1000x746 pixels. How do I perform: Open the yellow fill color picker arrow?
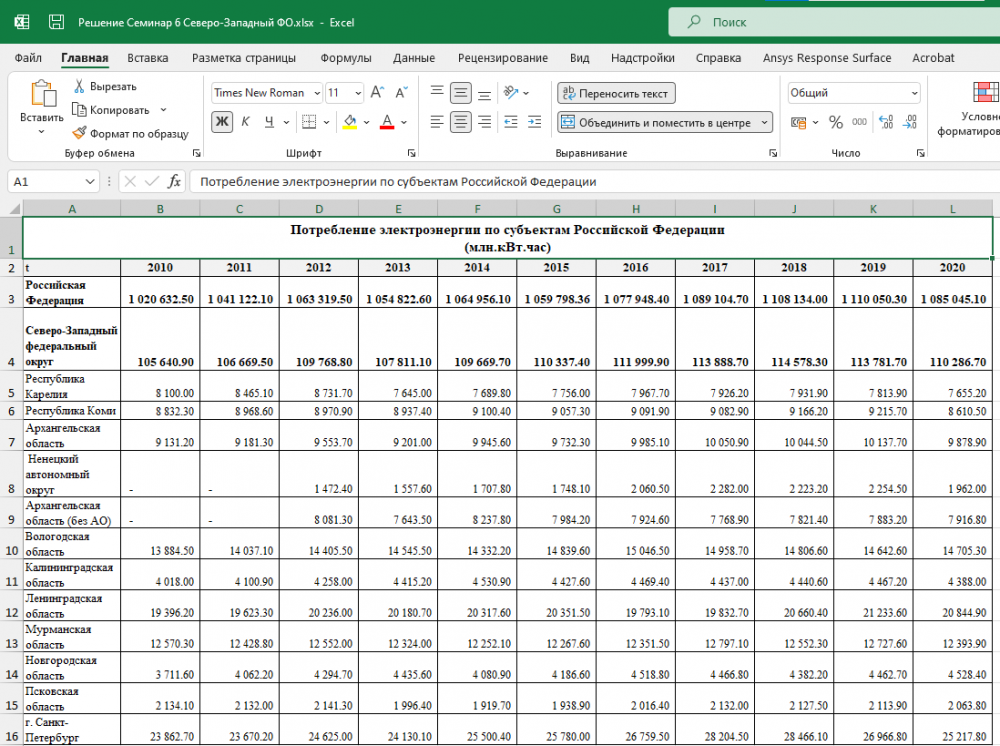366,122
